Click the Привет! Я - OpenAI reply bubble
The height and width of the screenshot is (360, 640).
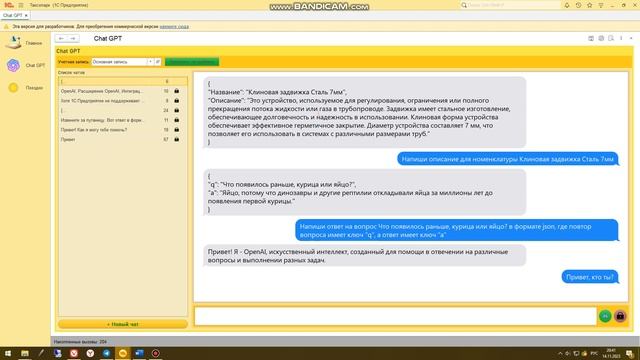[364, 256]
